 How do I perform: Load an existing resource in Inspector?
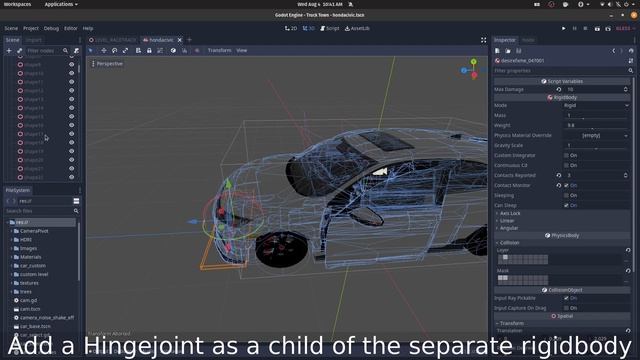pos(508,51)
